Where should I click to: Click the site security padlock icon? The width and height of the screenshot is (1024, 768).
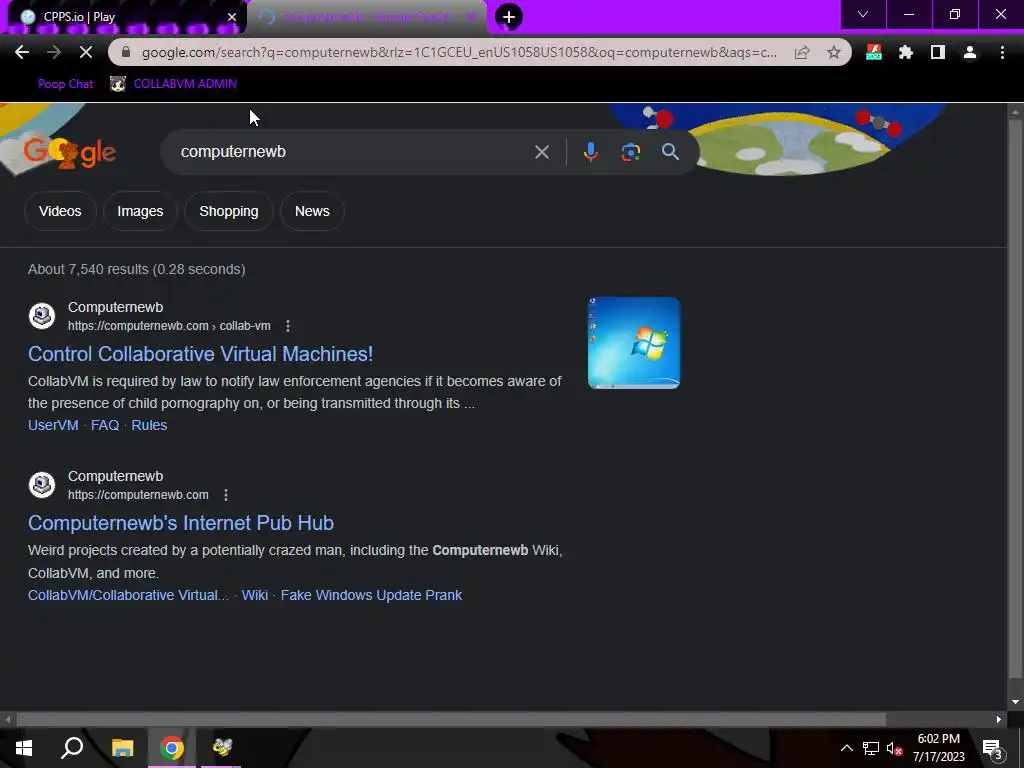point(126,52)
